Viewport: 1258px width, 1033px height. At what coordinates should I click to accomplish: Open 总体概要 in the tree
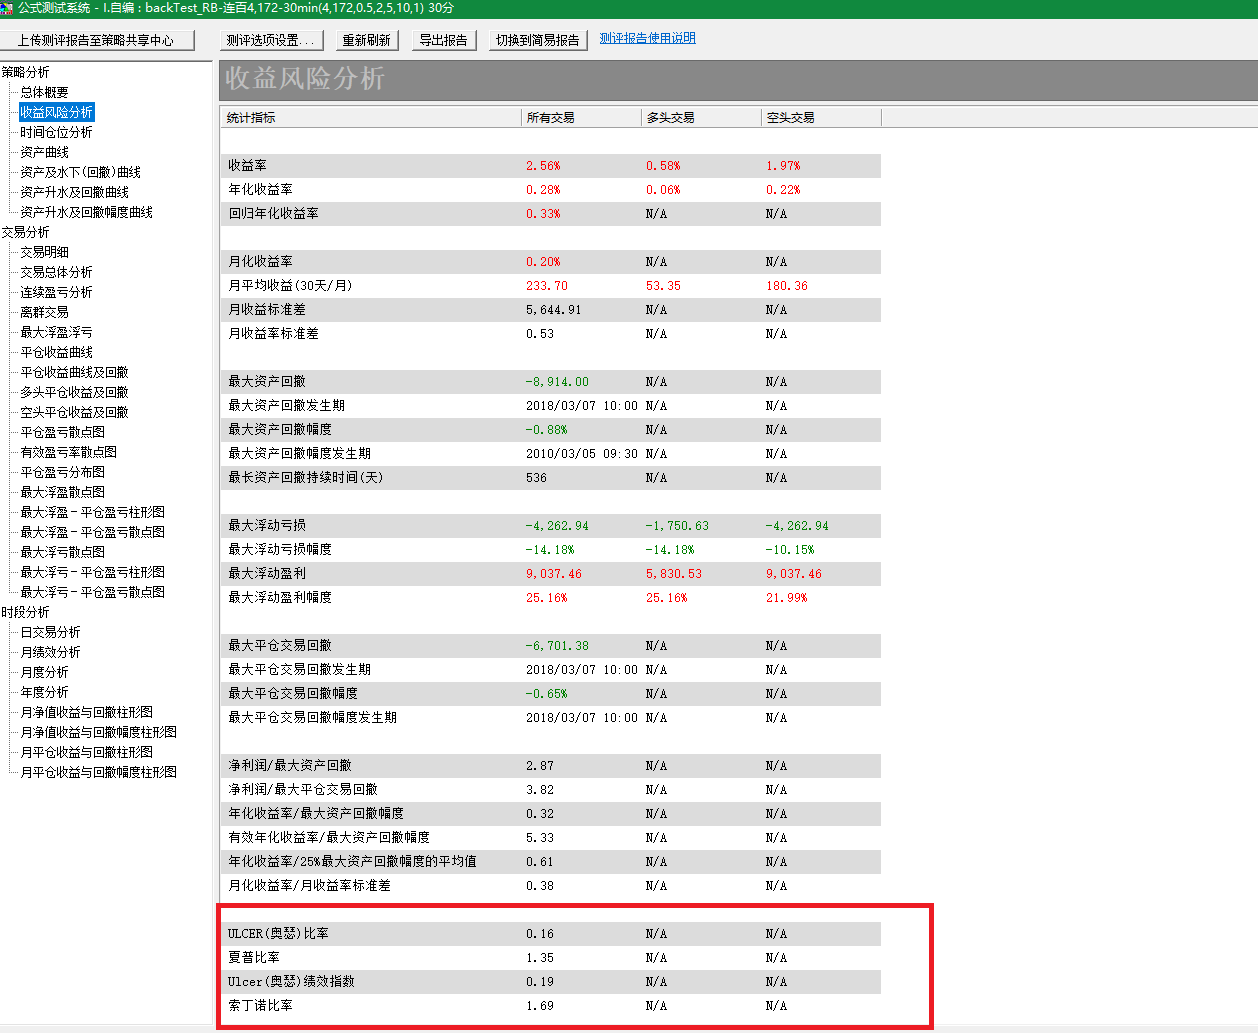tap(44, 92)
